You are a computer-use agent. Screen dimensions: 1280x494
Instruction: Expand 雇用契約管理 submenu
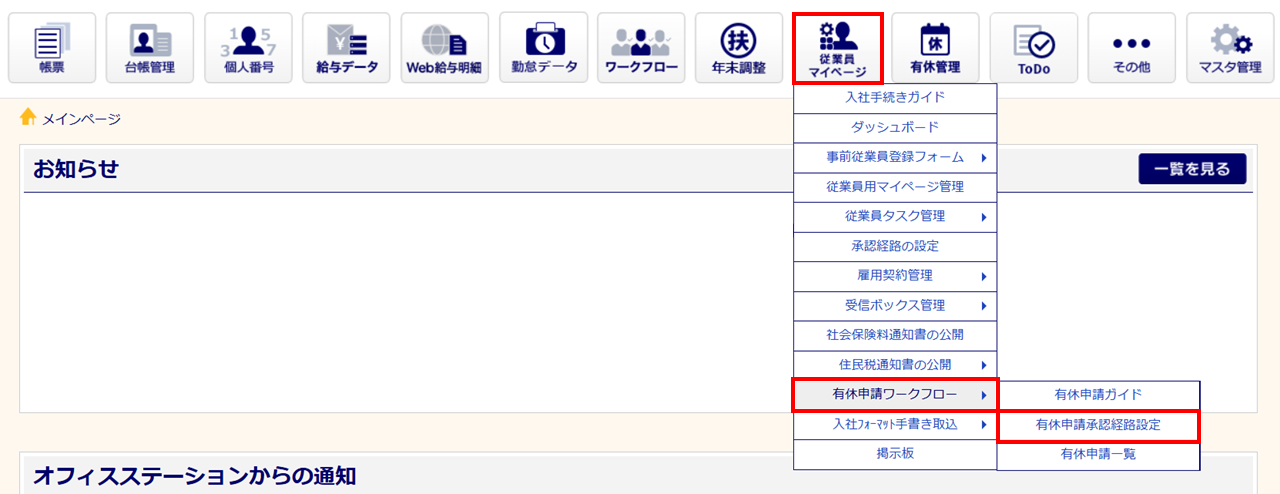[895, 276]
